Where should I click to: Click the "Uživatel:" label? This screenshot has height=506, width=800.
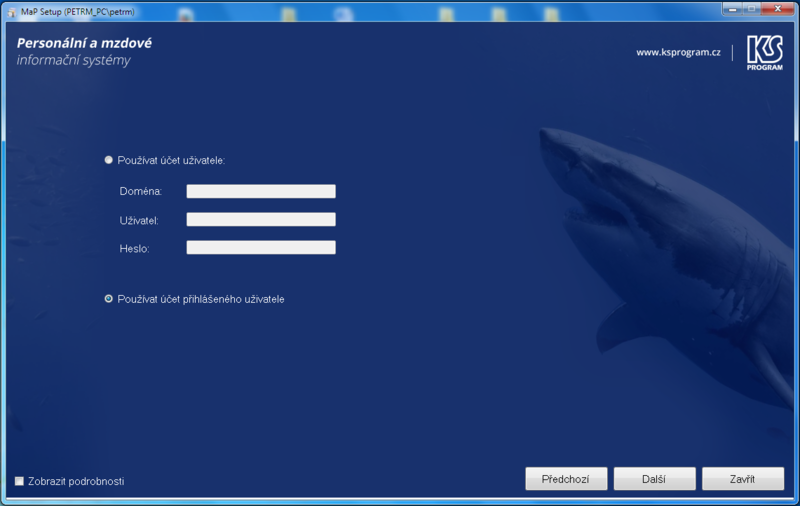point(139,220)
